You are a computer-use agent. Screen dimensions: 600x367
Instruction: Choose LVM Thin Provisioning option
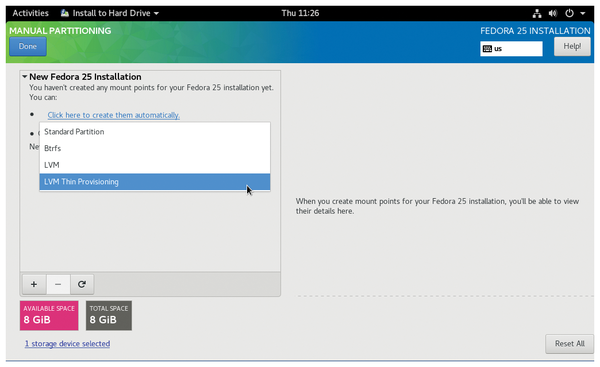tap(155, 182)
